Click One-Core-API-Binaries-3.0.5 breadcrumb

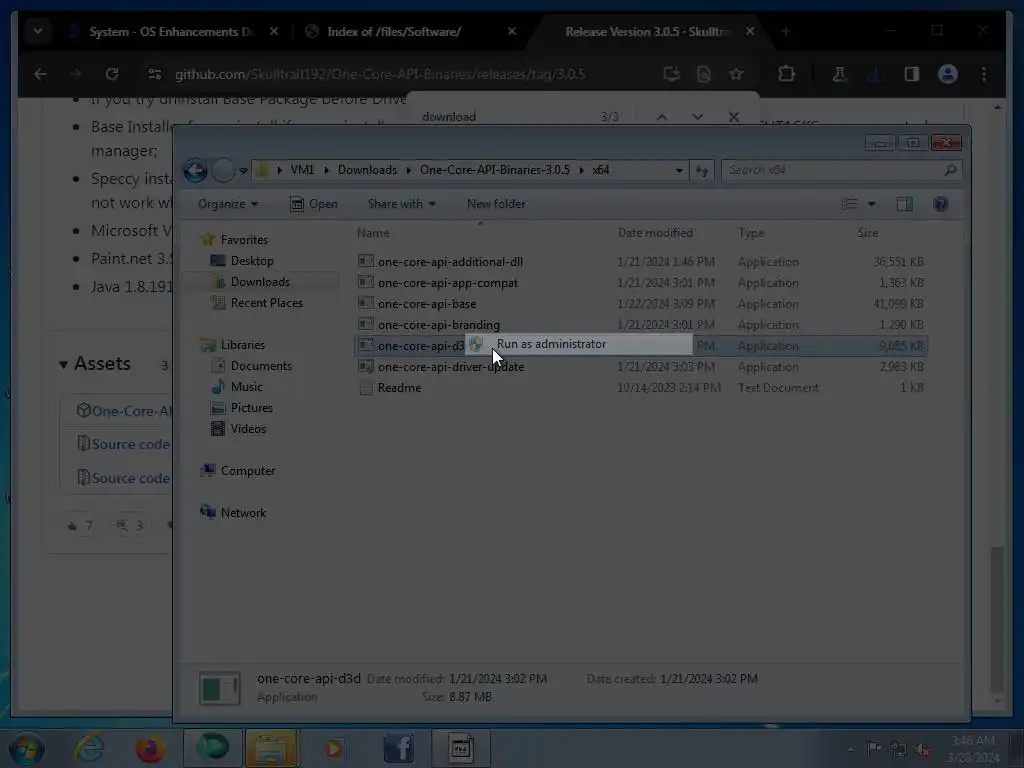494,170
